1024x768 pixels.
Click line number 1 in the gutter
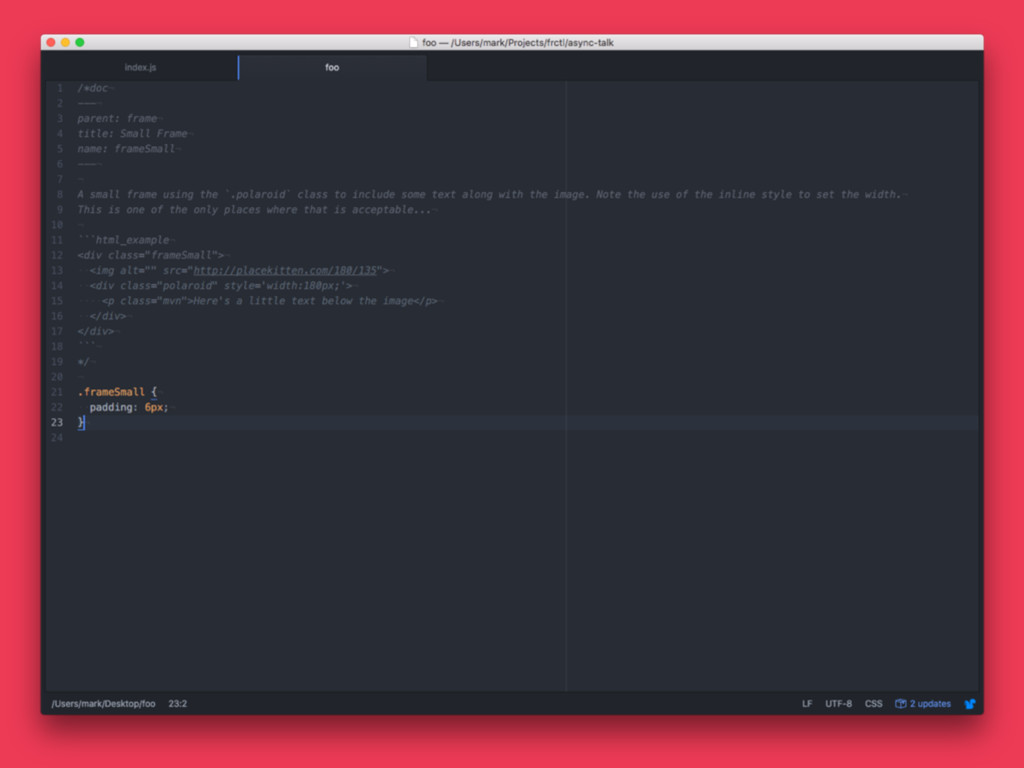[x=60, y=88]
